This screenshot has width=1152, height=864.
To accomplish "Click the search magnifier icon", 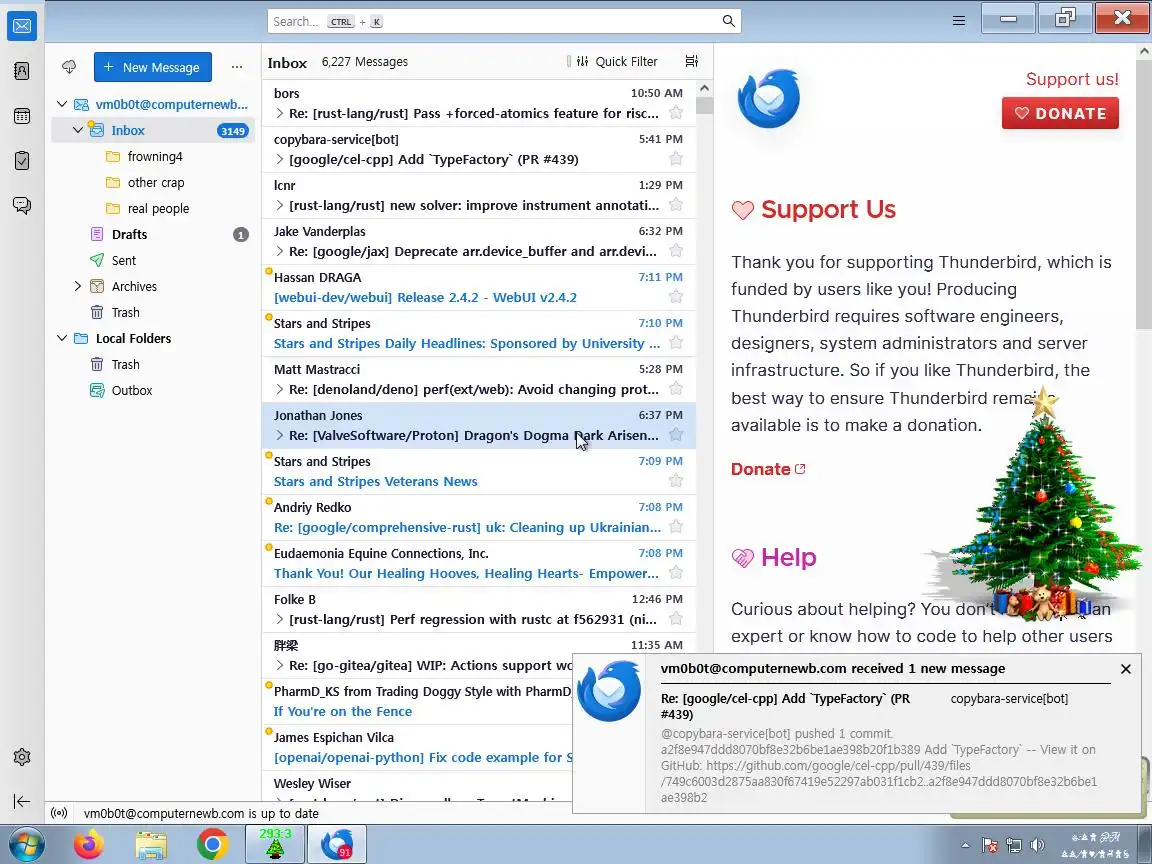I will click(x=728, y=21).
